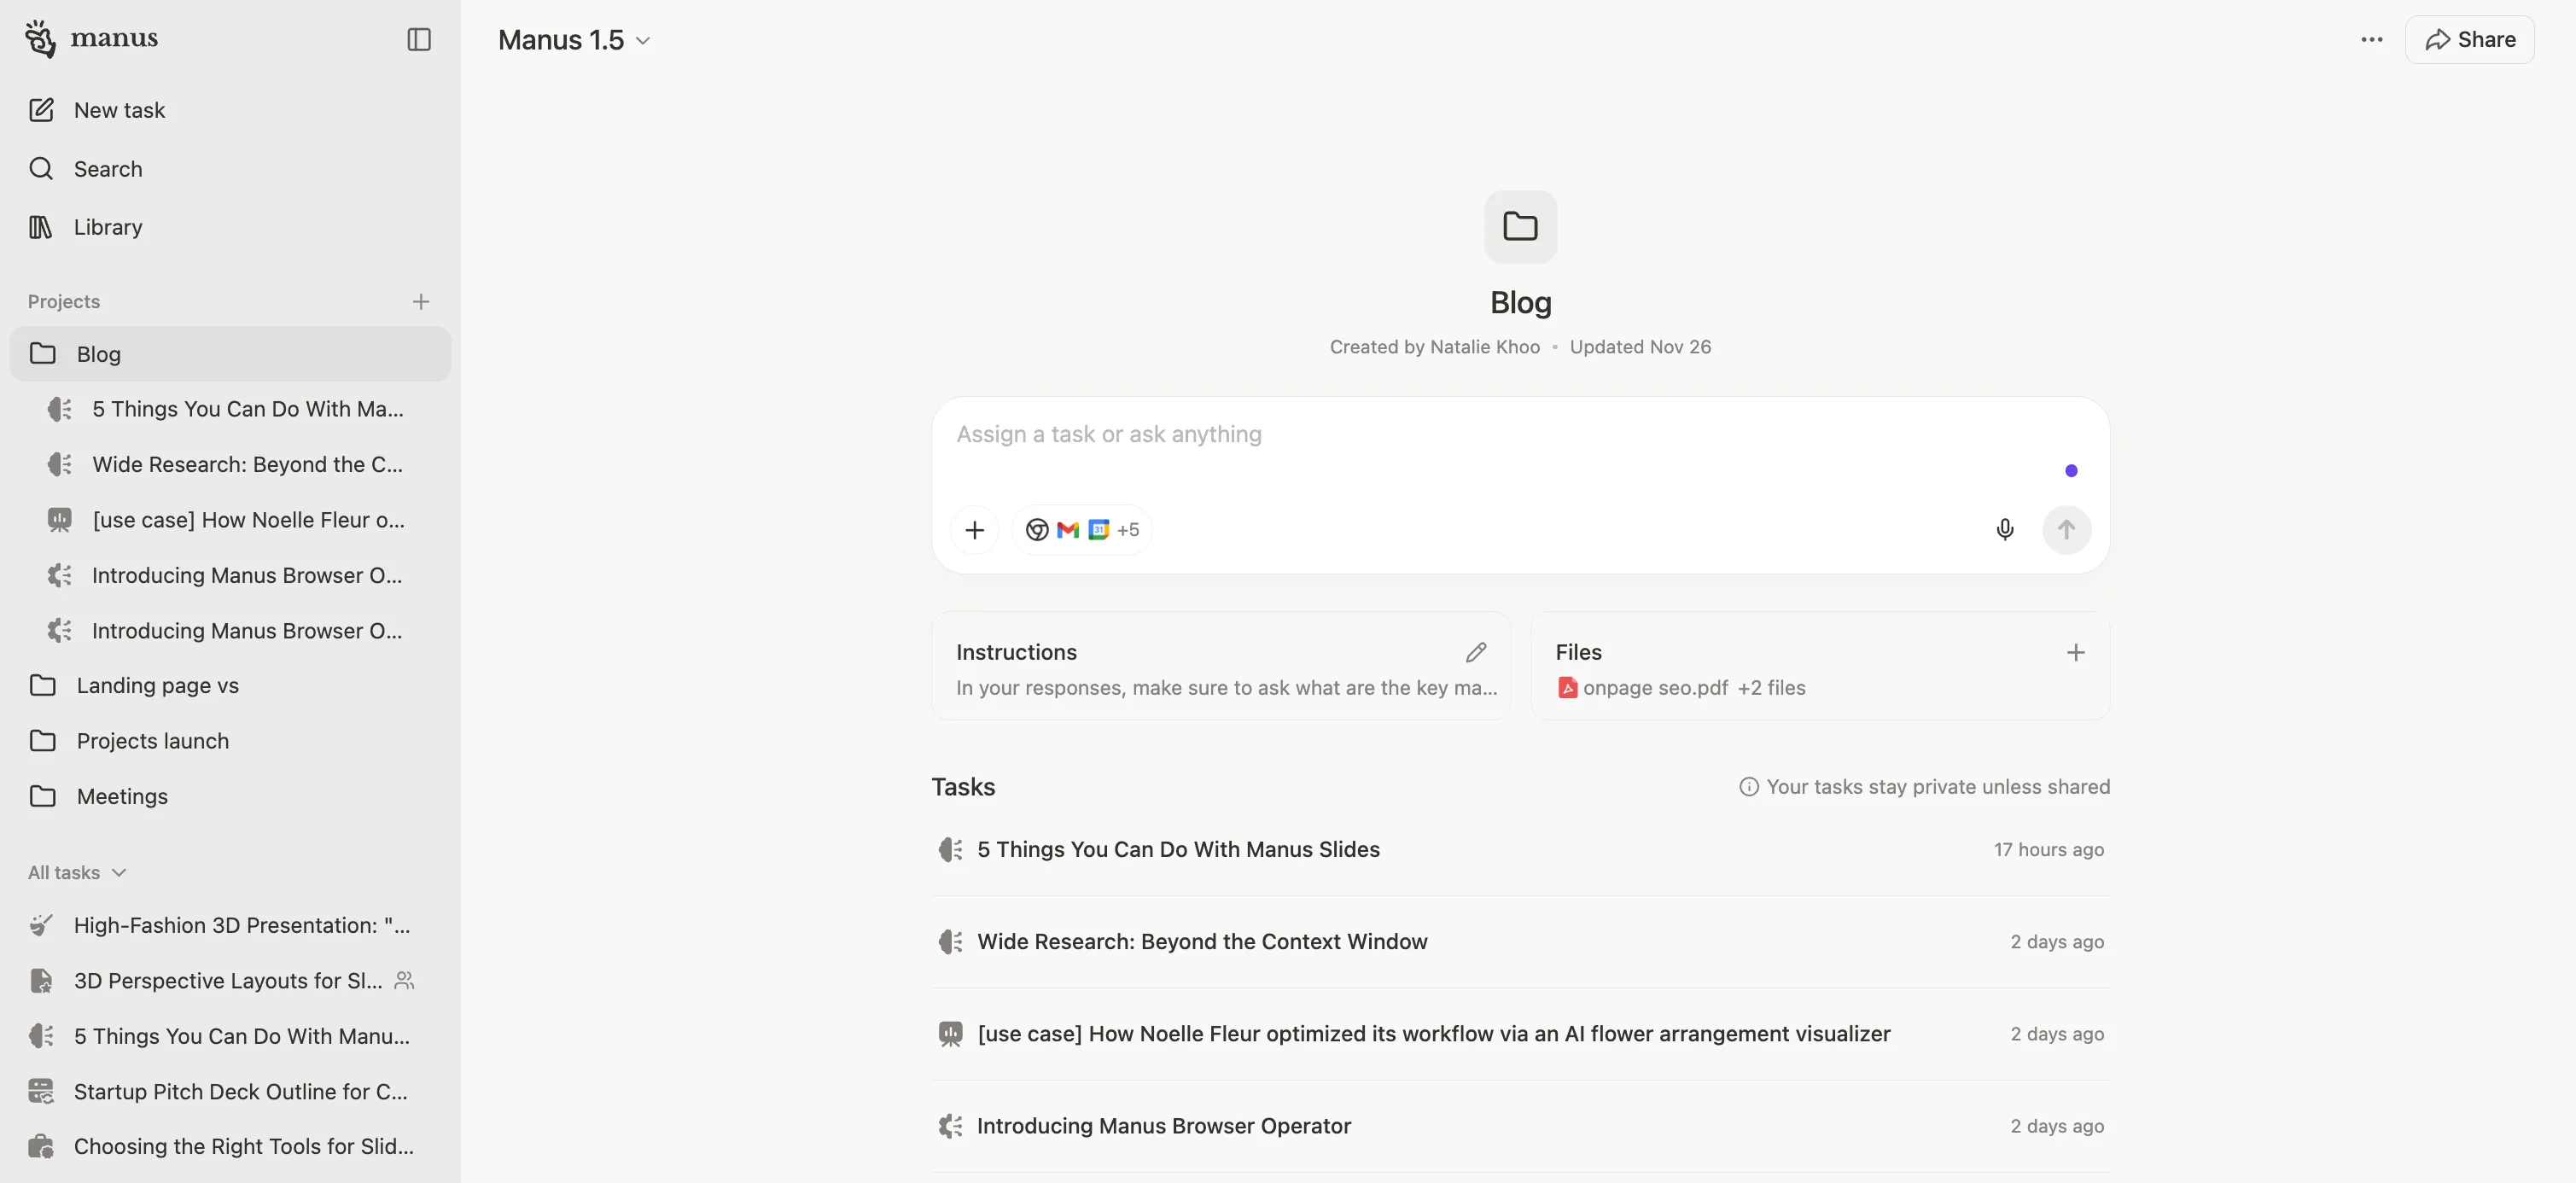The height and width of the screenshot is (1183, 2576).
Task: Open the Google Calendar connector icon
Action: click(1099, 529)
